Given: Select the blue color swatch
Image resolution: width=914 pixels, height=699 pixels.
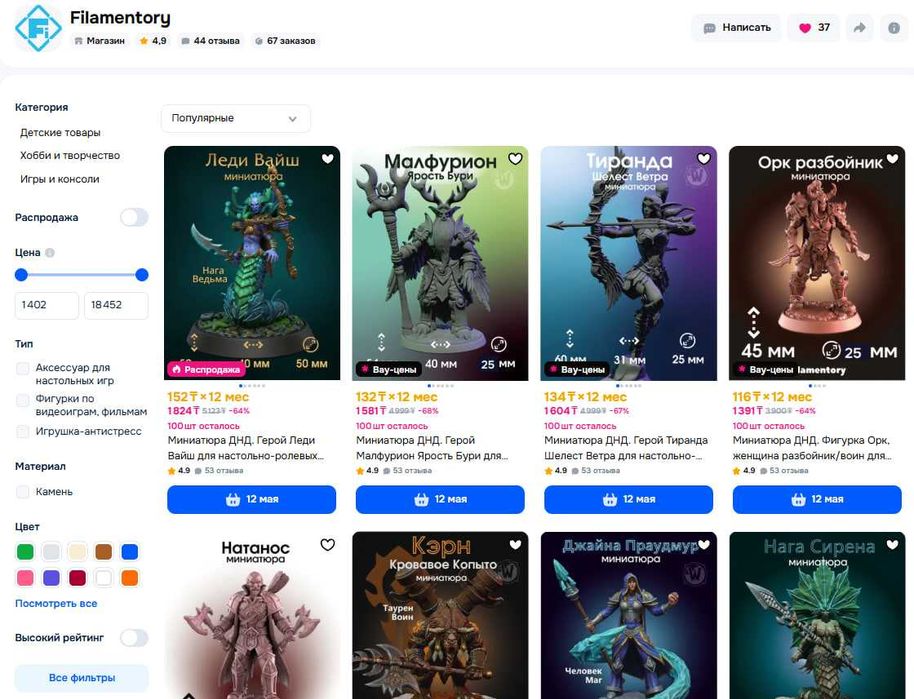Looking at the screenshot, I should pos(130,552).
